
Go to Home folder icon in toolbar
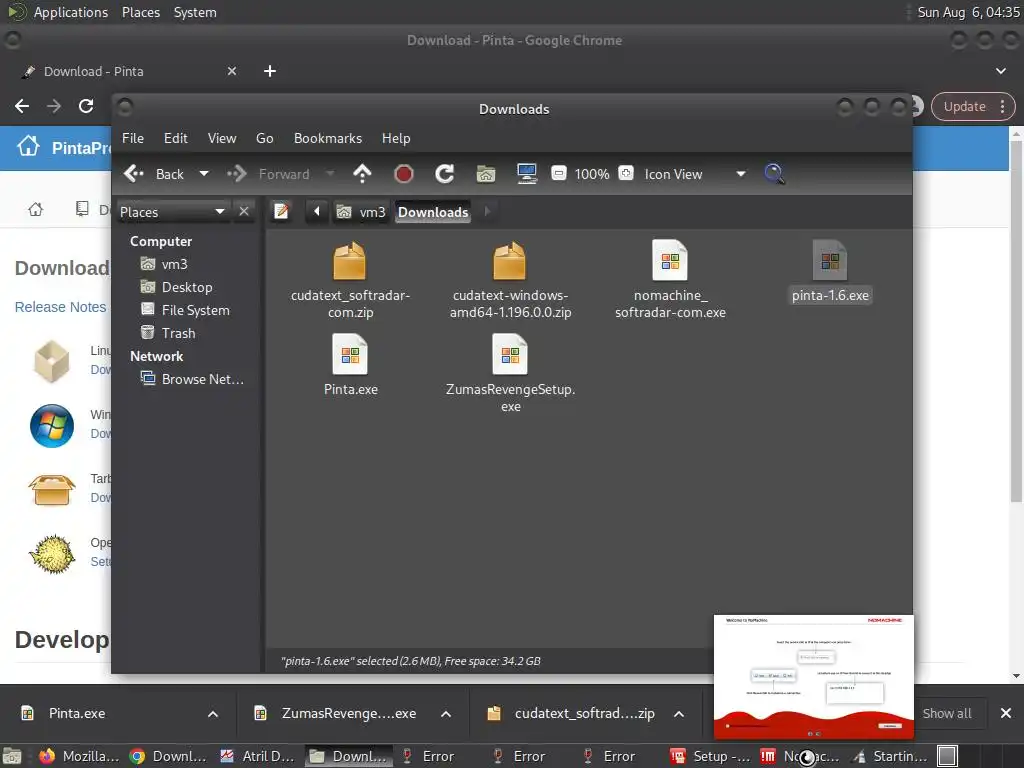coord(486,174)
